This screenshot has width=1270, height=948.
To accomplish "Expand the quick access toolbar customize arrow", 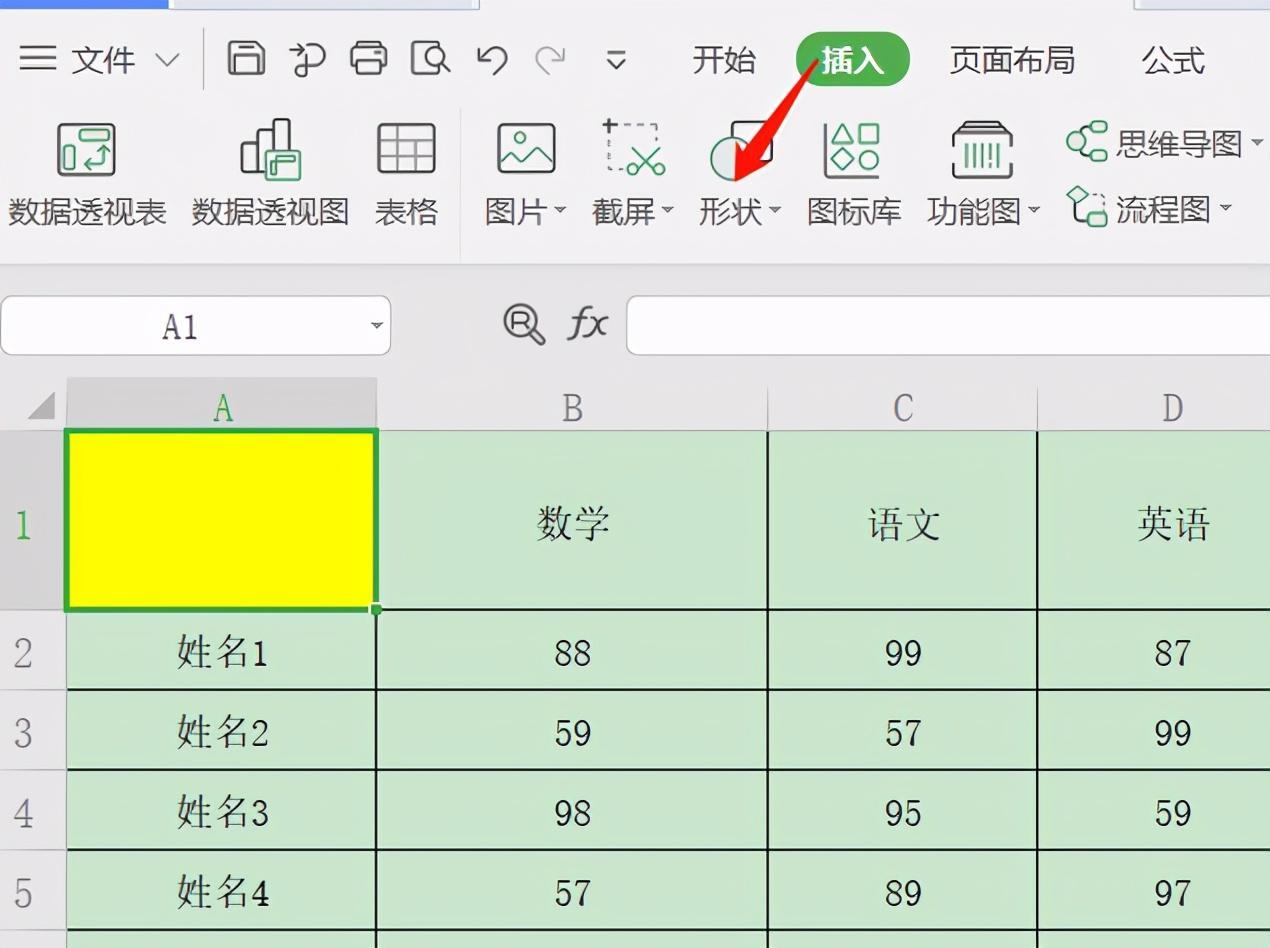I will 616,61.
